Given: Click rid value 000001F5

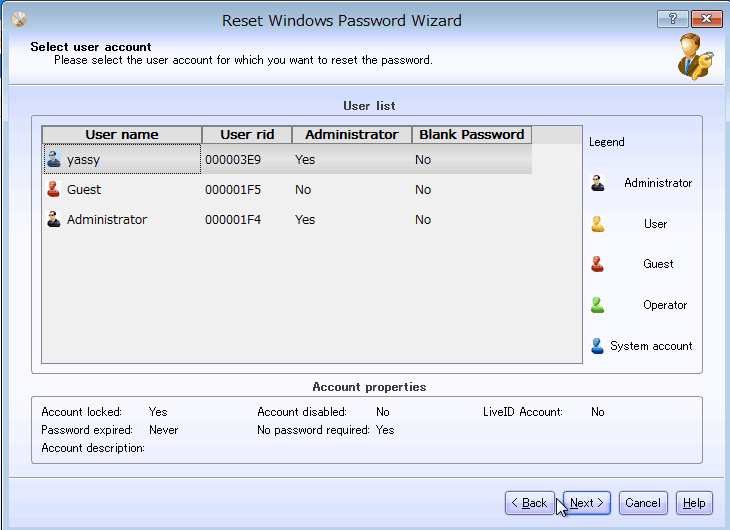Looking at the screenshot, I should 233,190.
